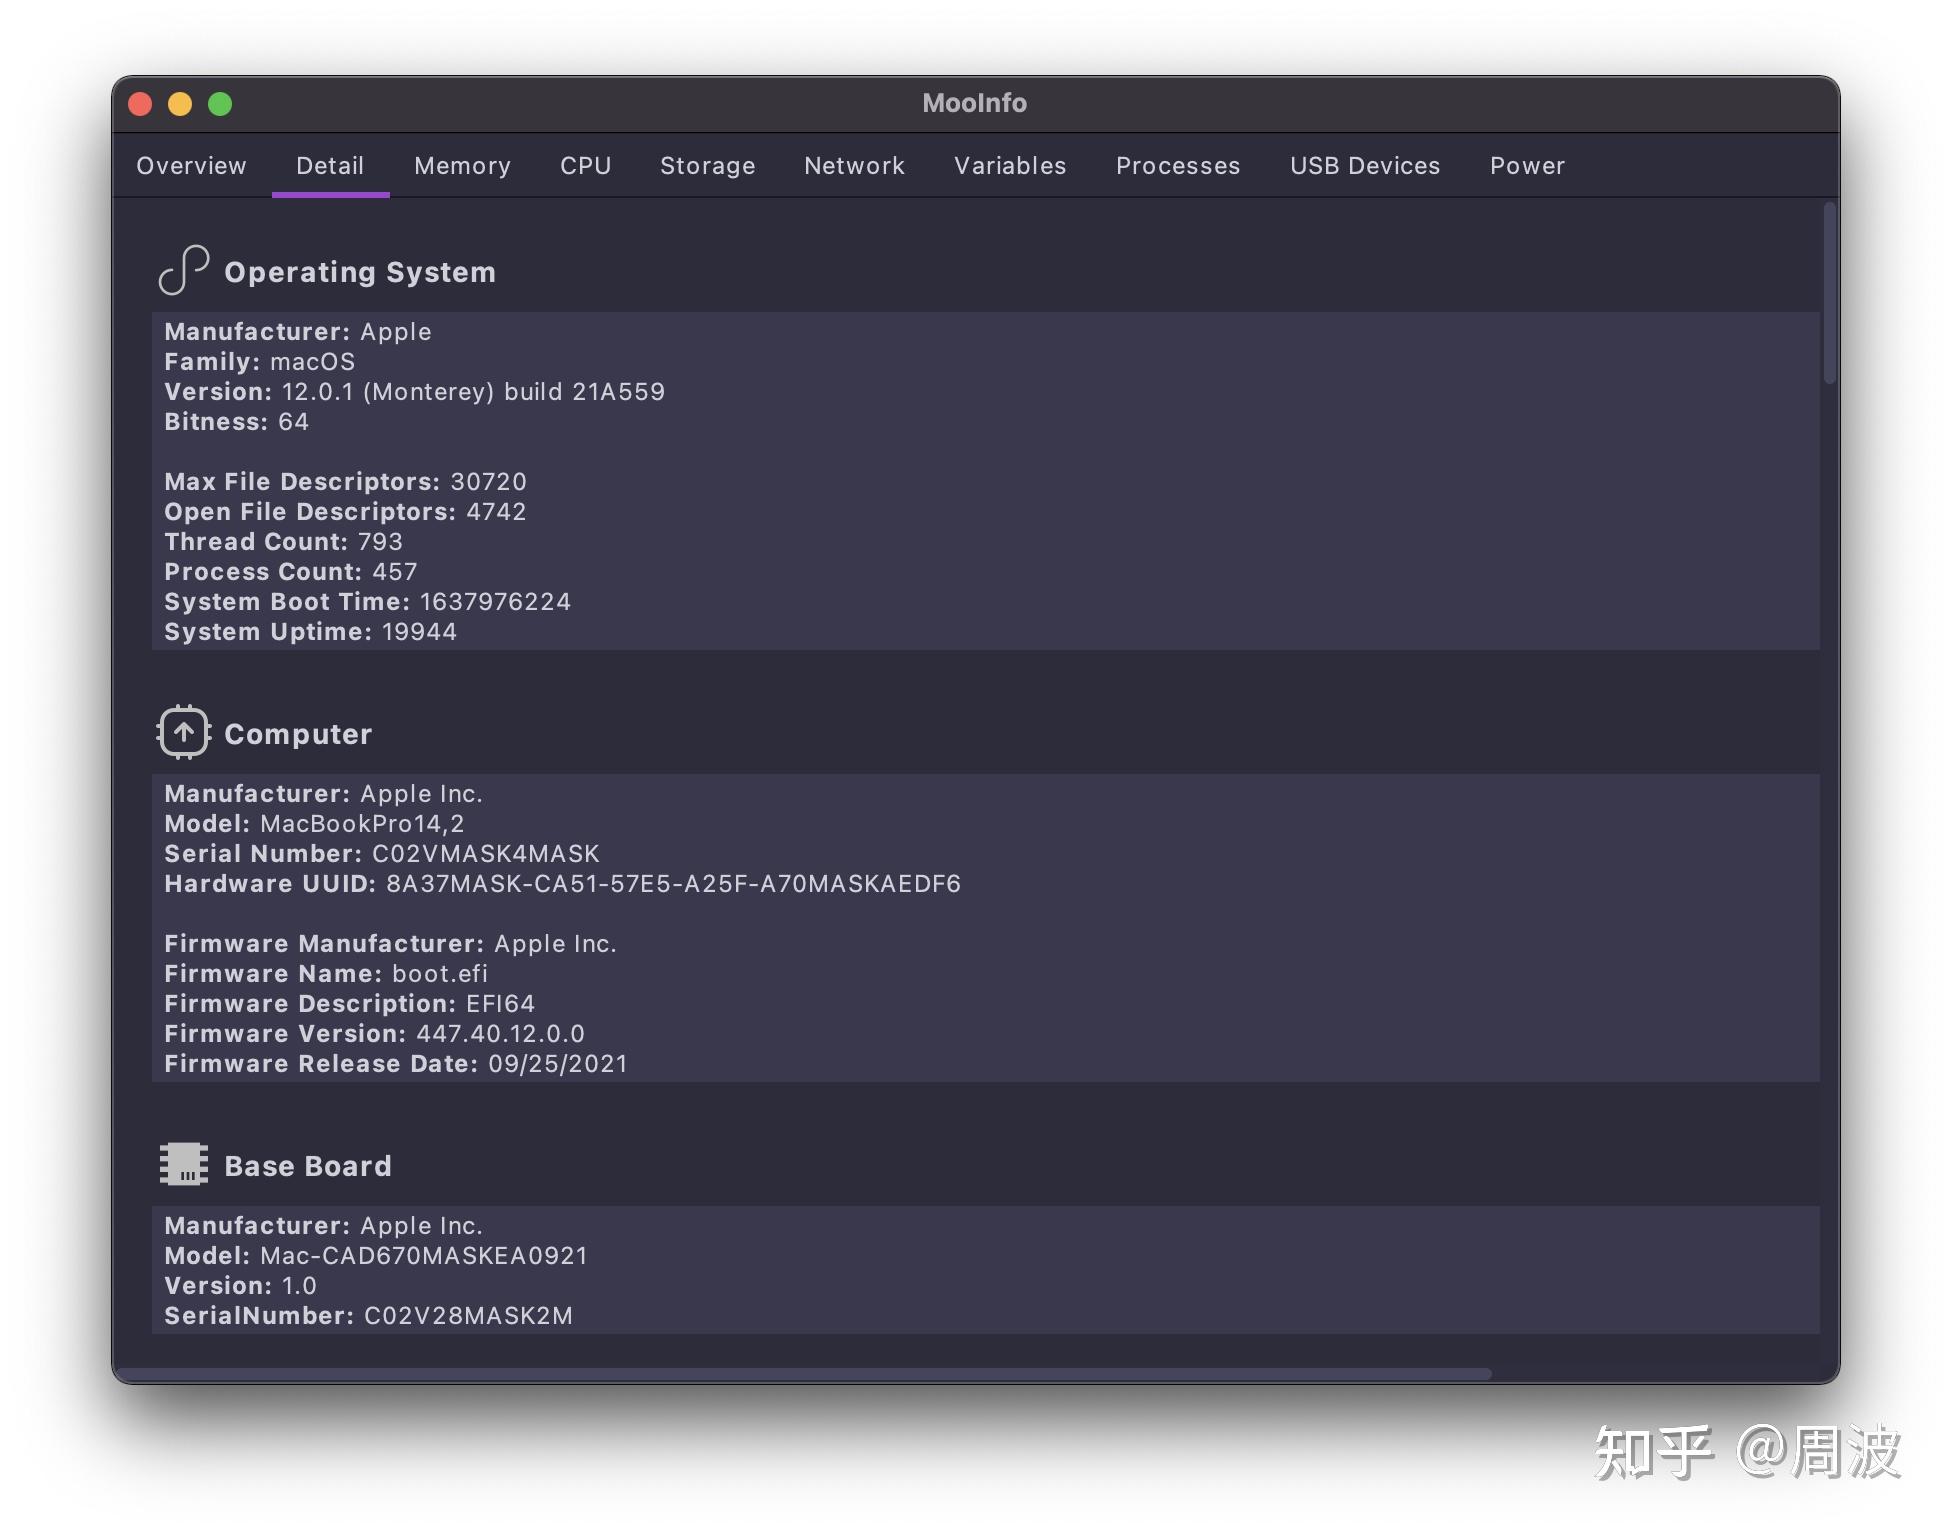This screenshot has height=1532, width=1952.
Task: Open the Network tab
Action: point(854,166)
